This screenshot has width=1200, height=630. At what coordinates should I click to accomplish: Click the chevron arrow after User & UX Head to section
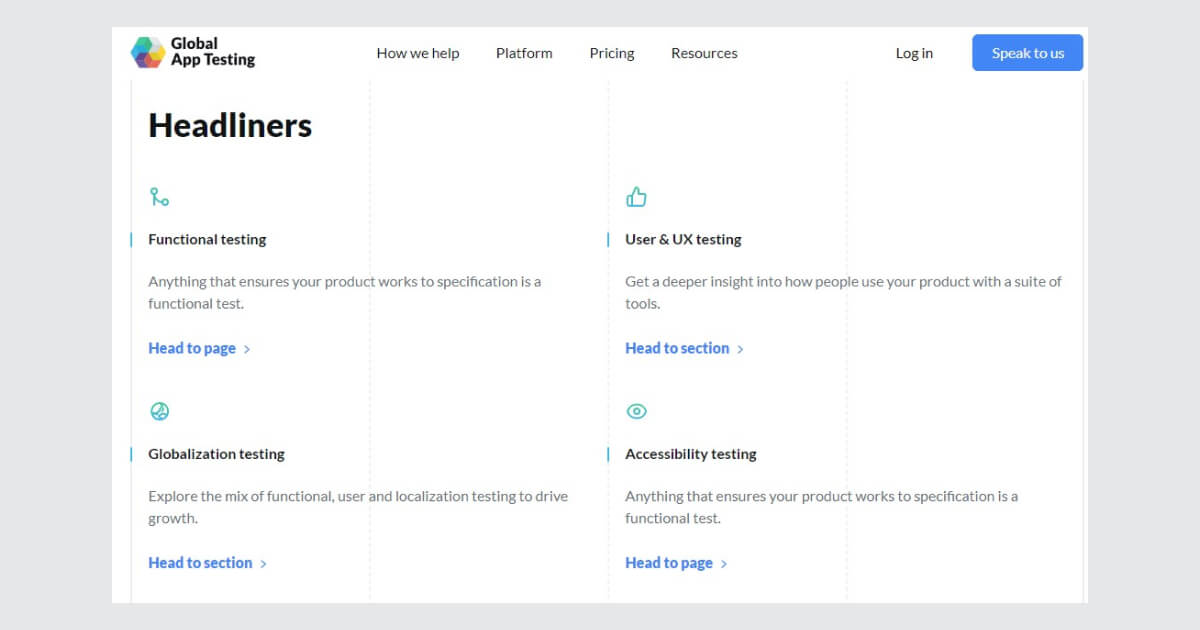tap(740, 349)
